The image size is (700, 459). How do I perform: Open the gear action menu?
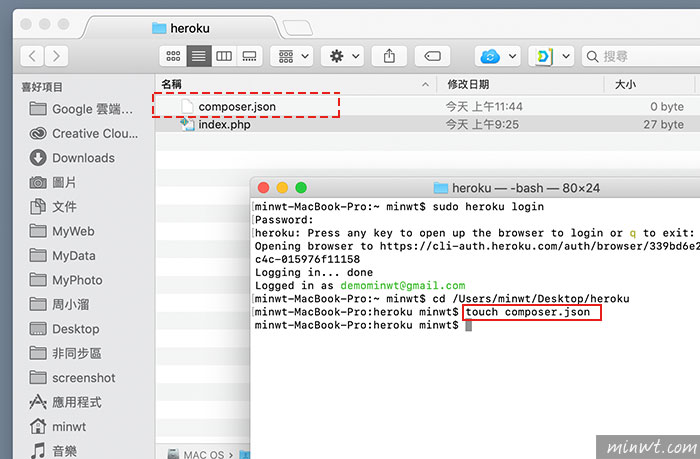[344, 56]
